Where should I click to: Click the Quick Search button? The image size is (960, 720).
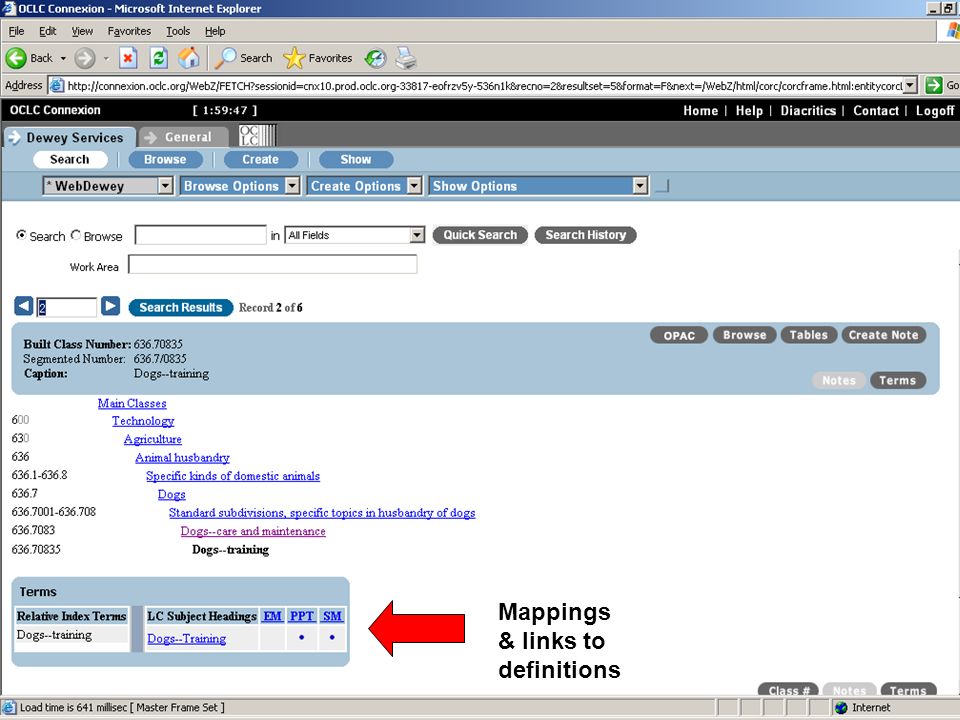[x=480, y=235]
